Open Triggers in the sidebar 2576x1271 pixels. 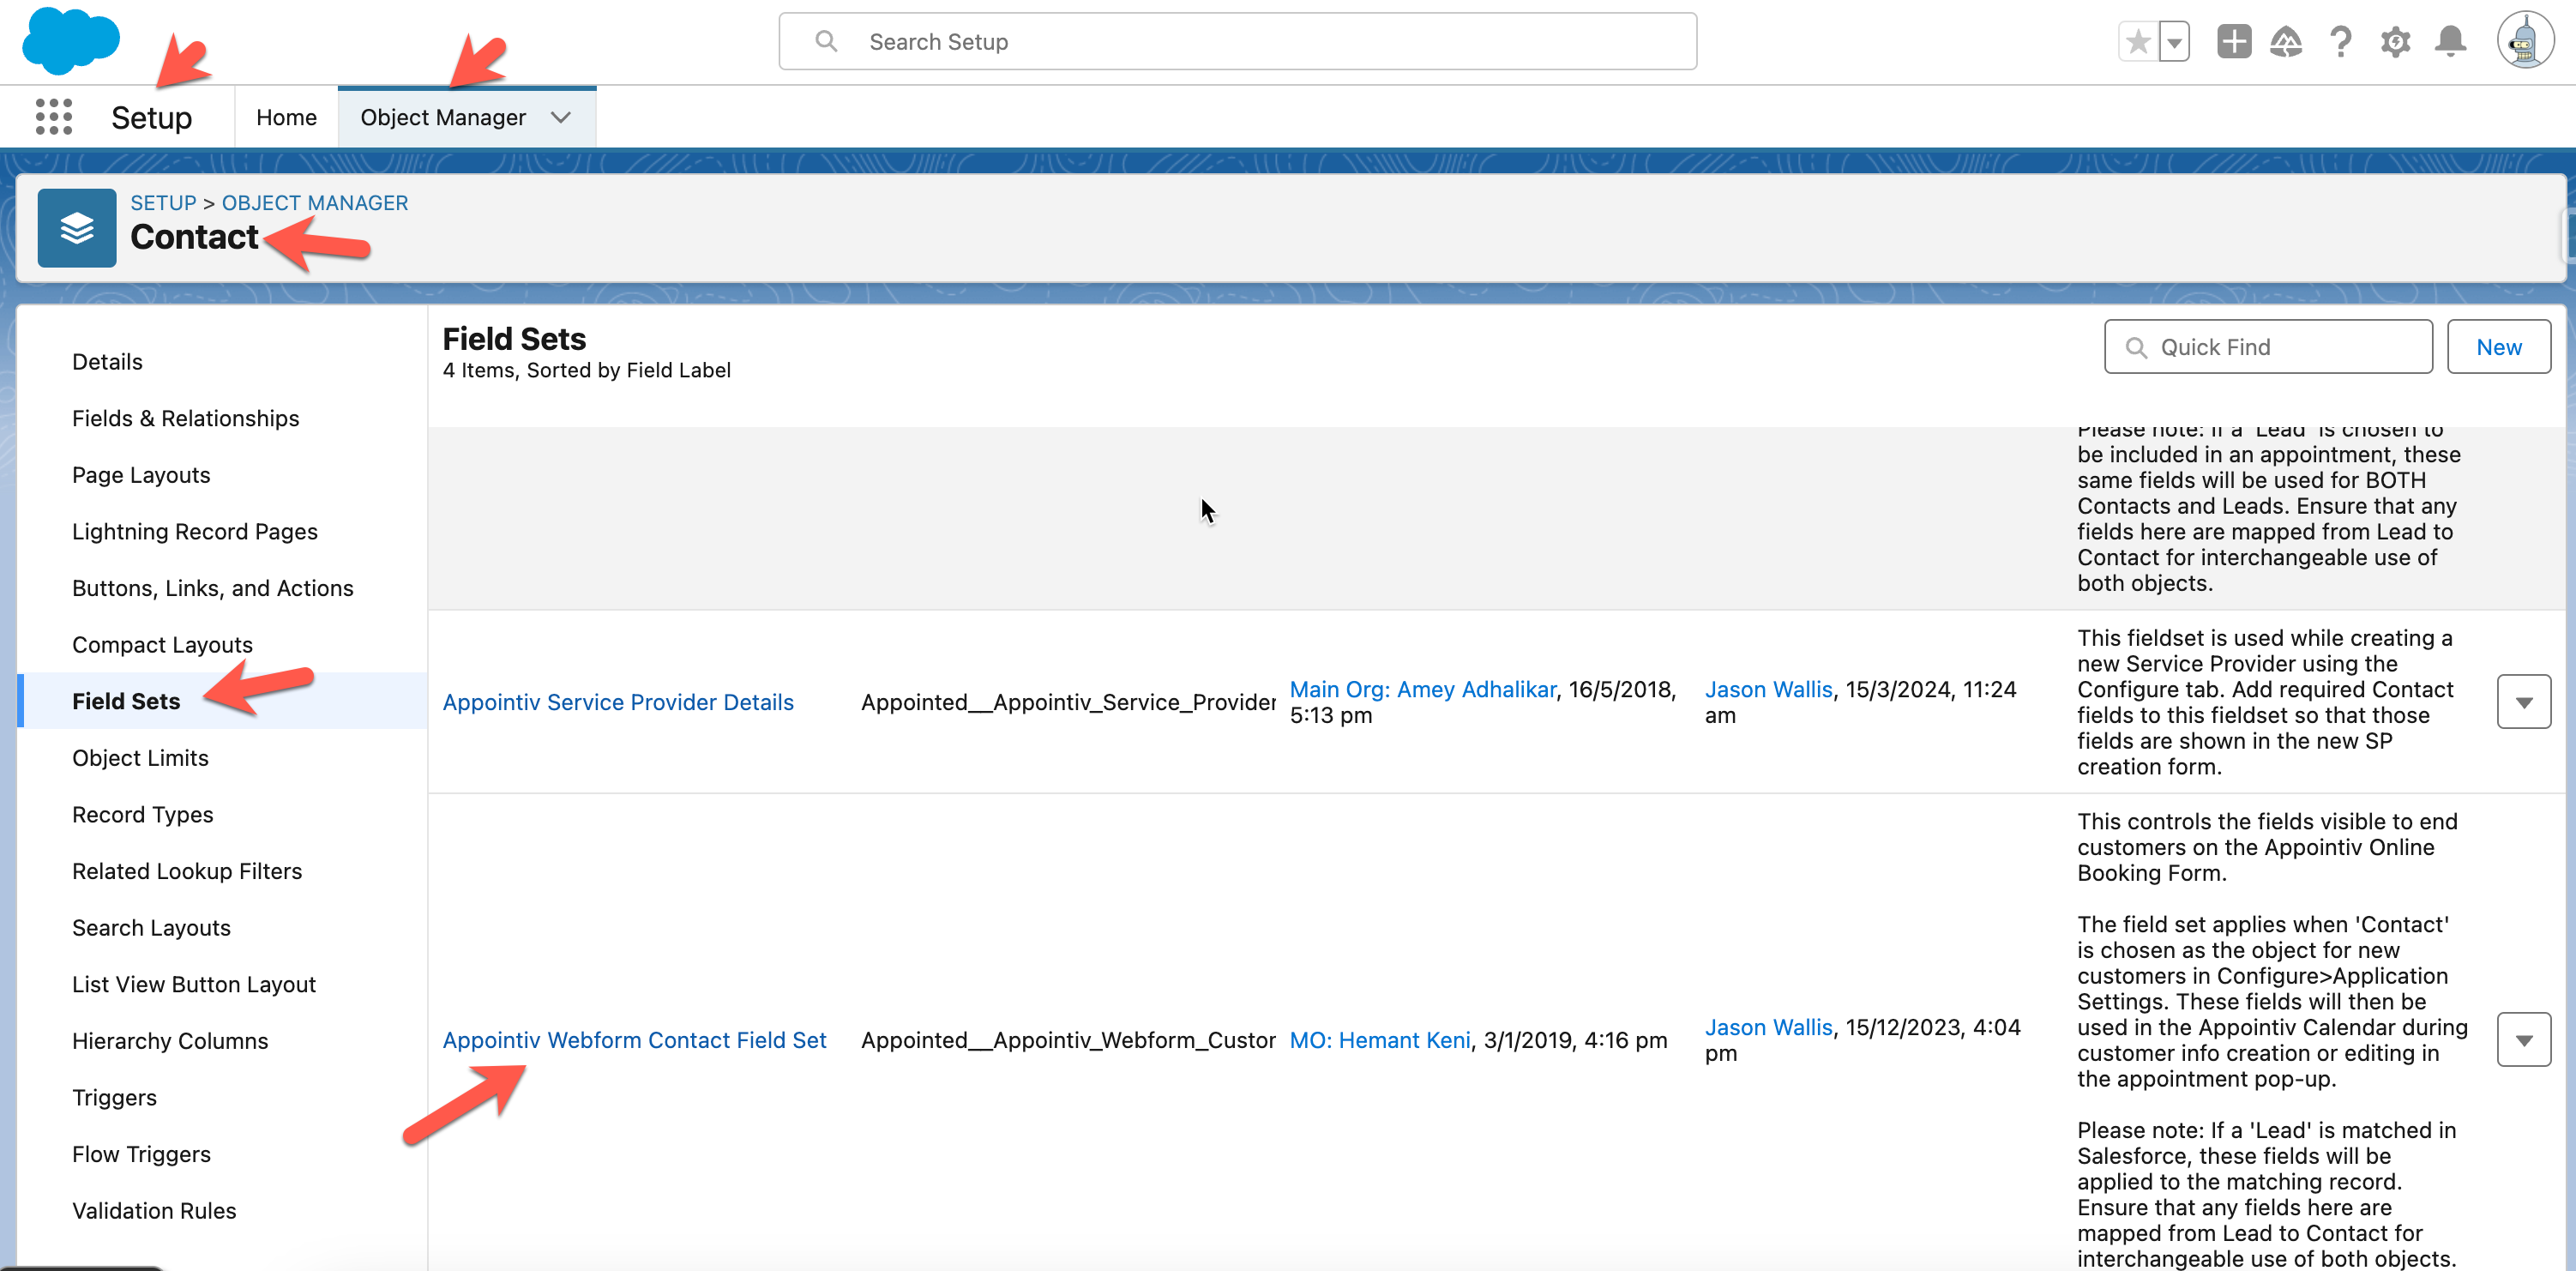tap(114, 1098)
